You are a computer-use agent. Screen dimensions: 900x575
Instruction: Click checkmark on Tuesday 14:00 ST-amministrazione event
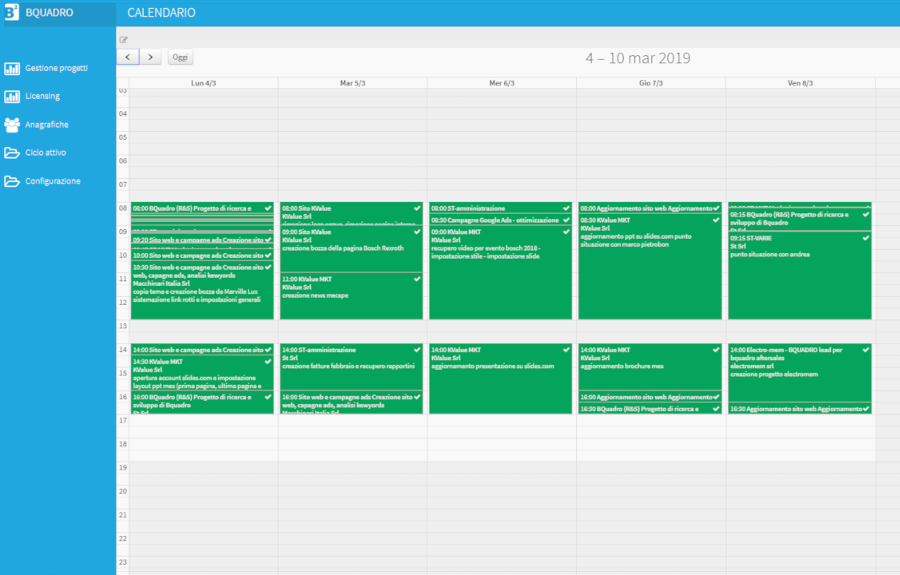click(417, 349)
